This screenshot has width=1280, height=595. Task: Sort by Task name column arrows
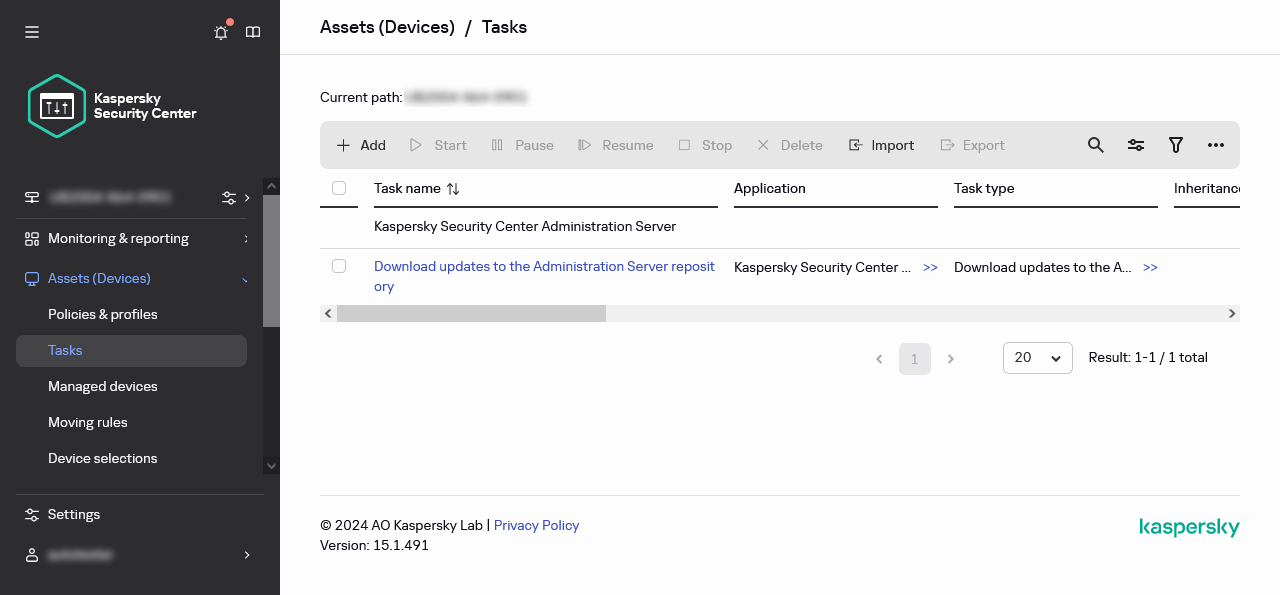click(453, 188)
